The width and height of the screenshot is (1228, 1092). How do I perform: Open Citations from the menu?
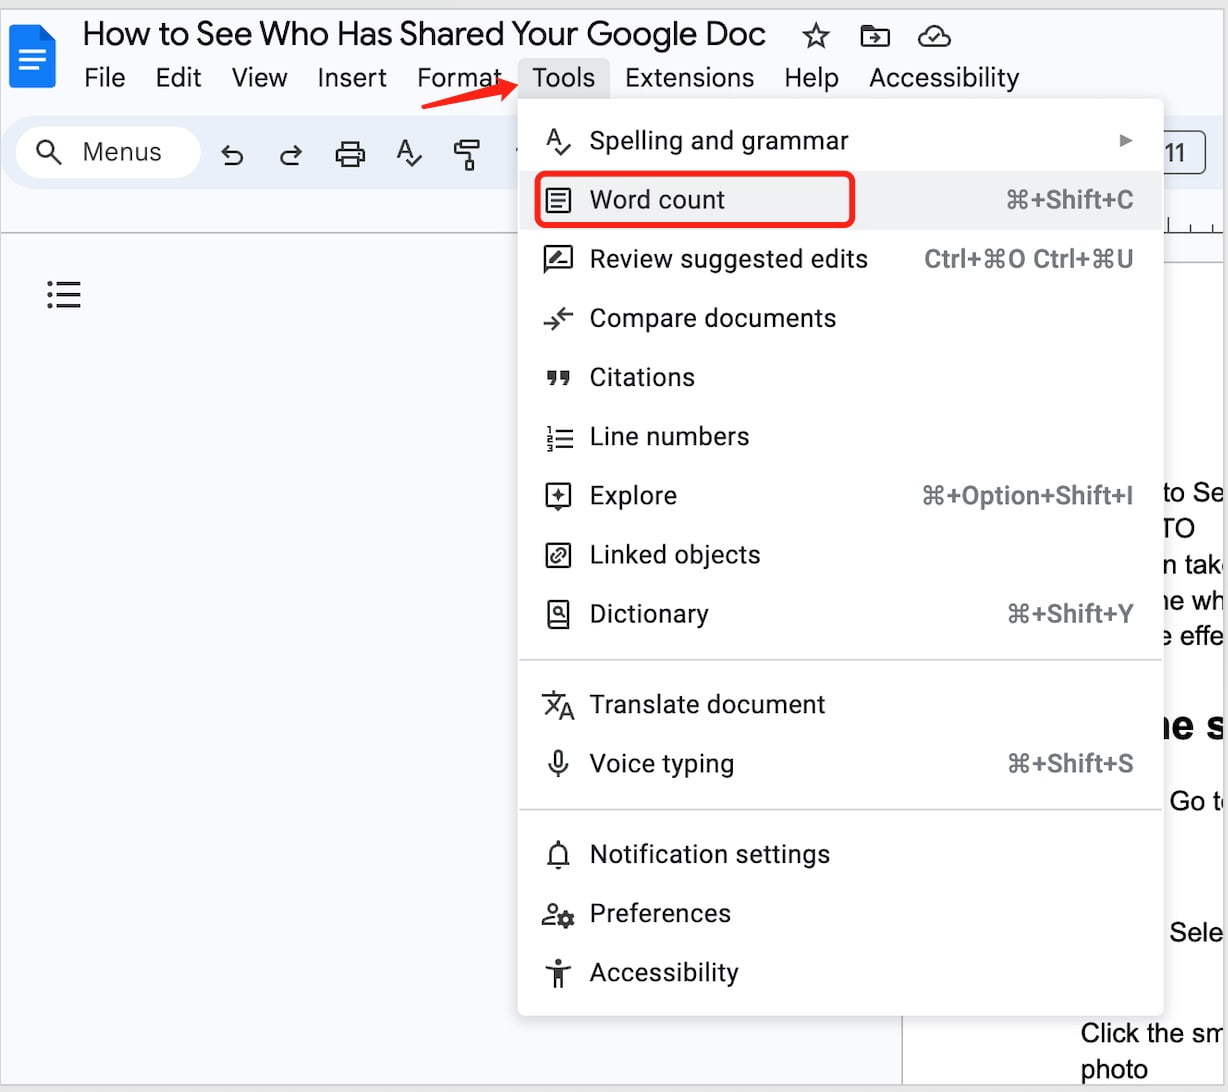(x=841, y=377)
